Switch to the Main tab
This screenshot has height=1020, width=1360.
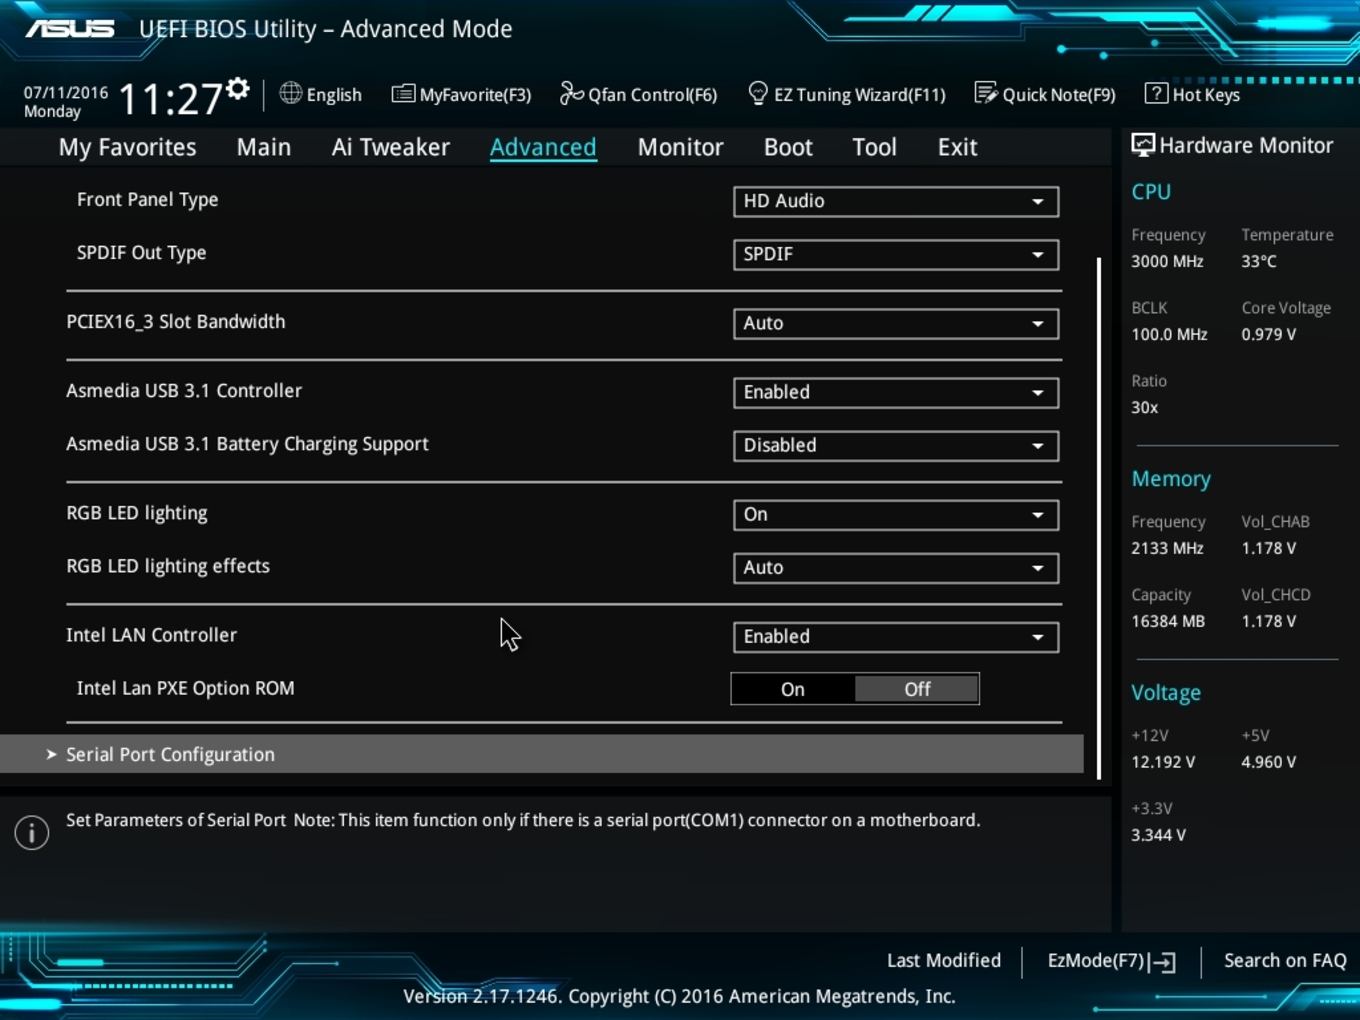click(x=264, y=147)
